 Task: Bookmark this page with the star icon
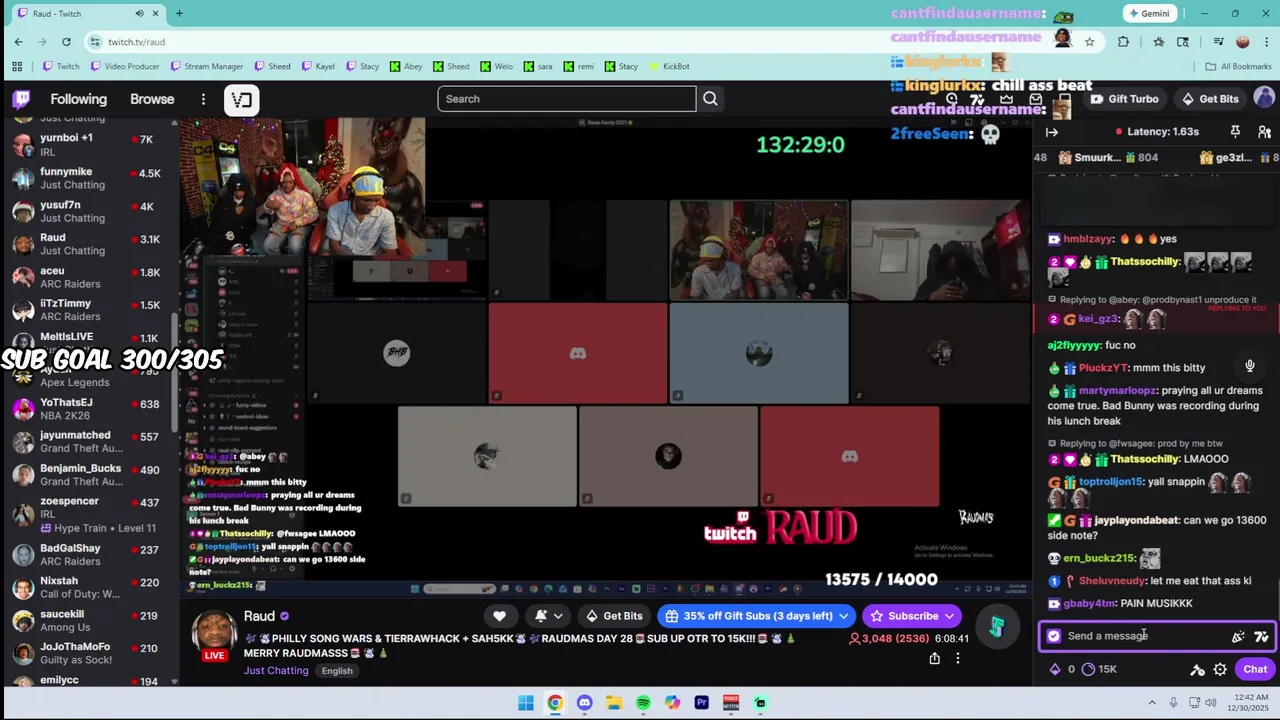tap(1089, 41)
